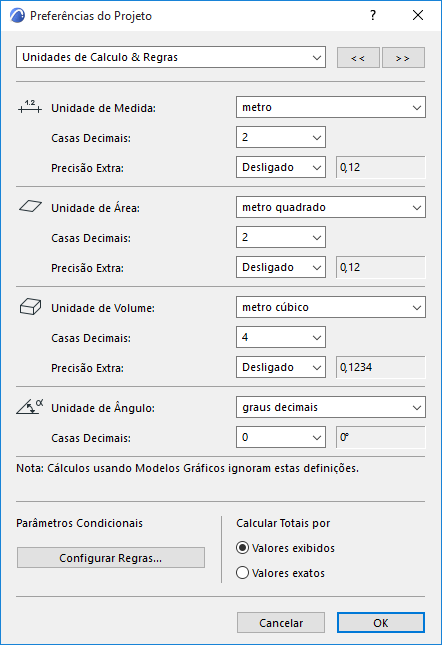Click the ArchiCAD logo in title bar
The height and width of the screenshot is (645, 442).
pyautogui.click(x=17, y=16)
